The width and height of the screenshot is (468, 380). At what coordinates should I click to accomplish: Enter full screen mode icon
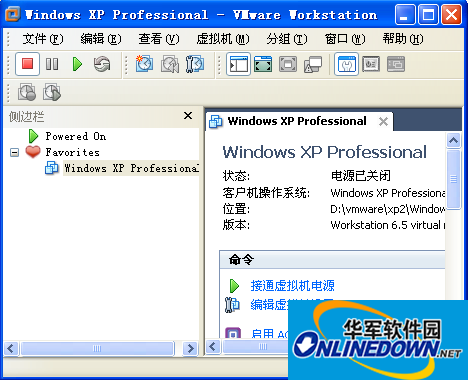[288, 64]
